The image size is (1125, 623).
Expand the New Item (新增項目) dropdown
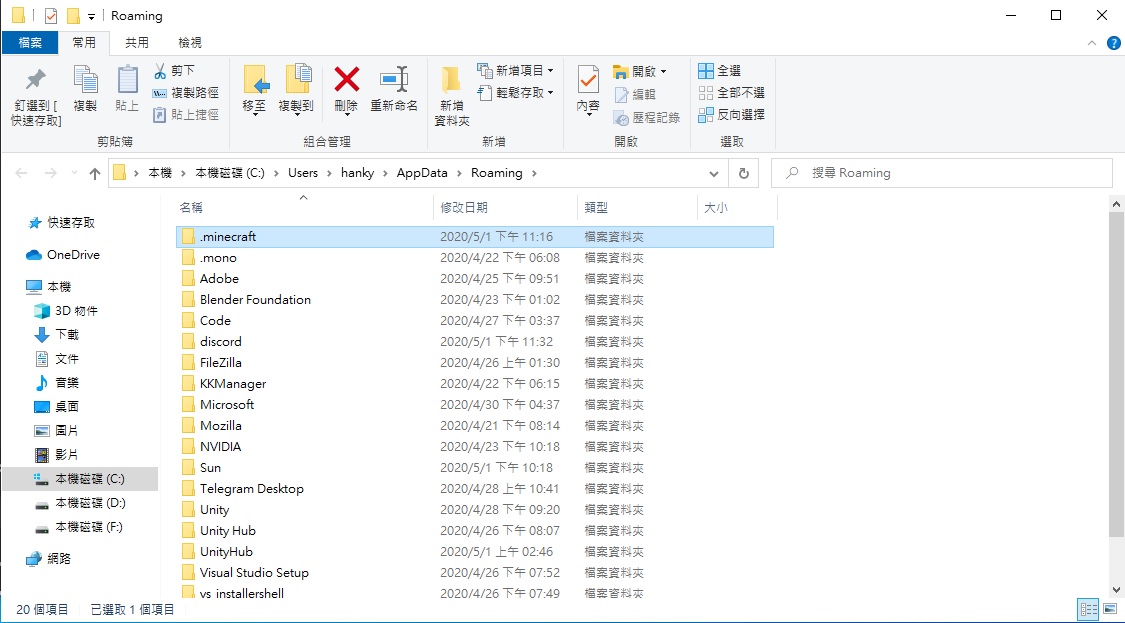pos(550,71)
